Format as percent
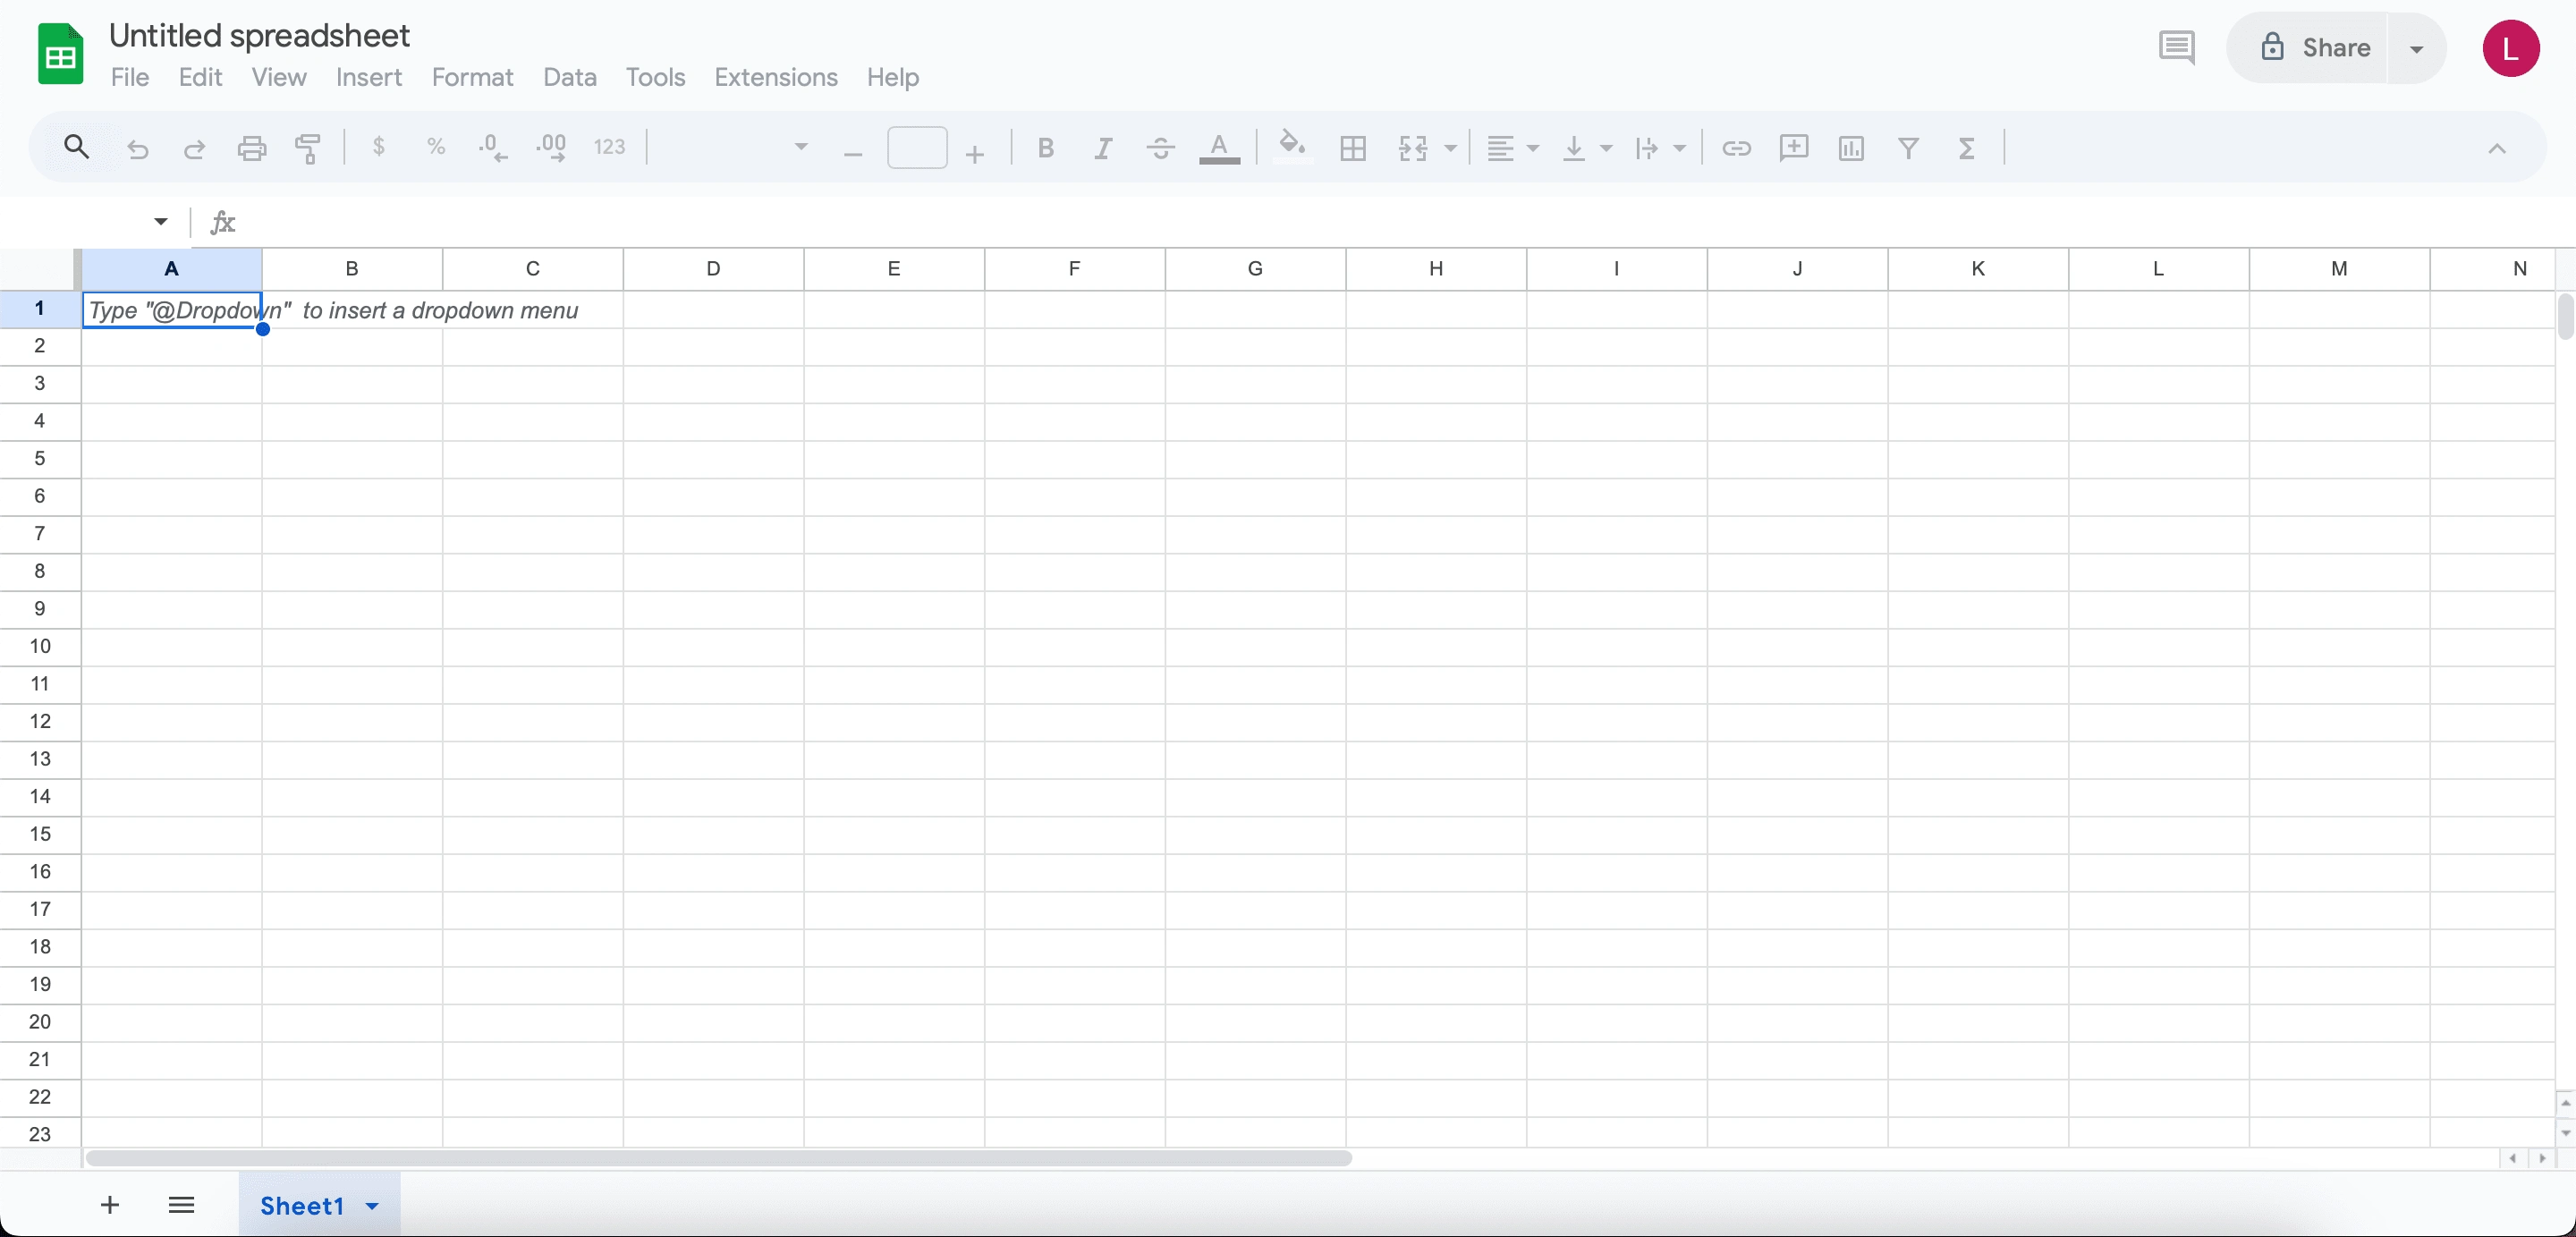 [x=436, y=147]
